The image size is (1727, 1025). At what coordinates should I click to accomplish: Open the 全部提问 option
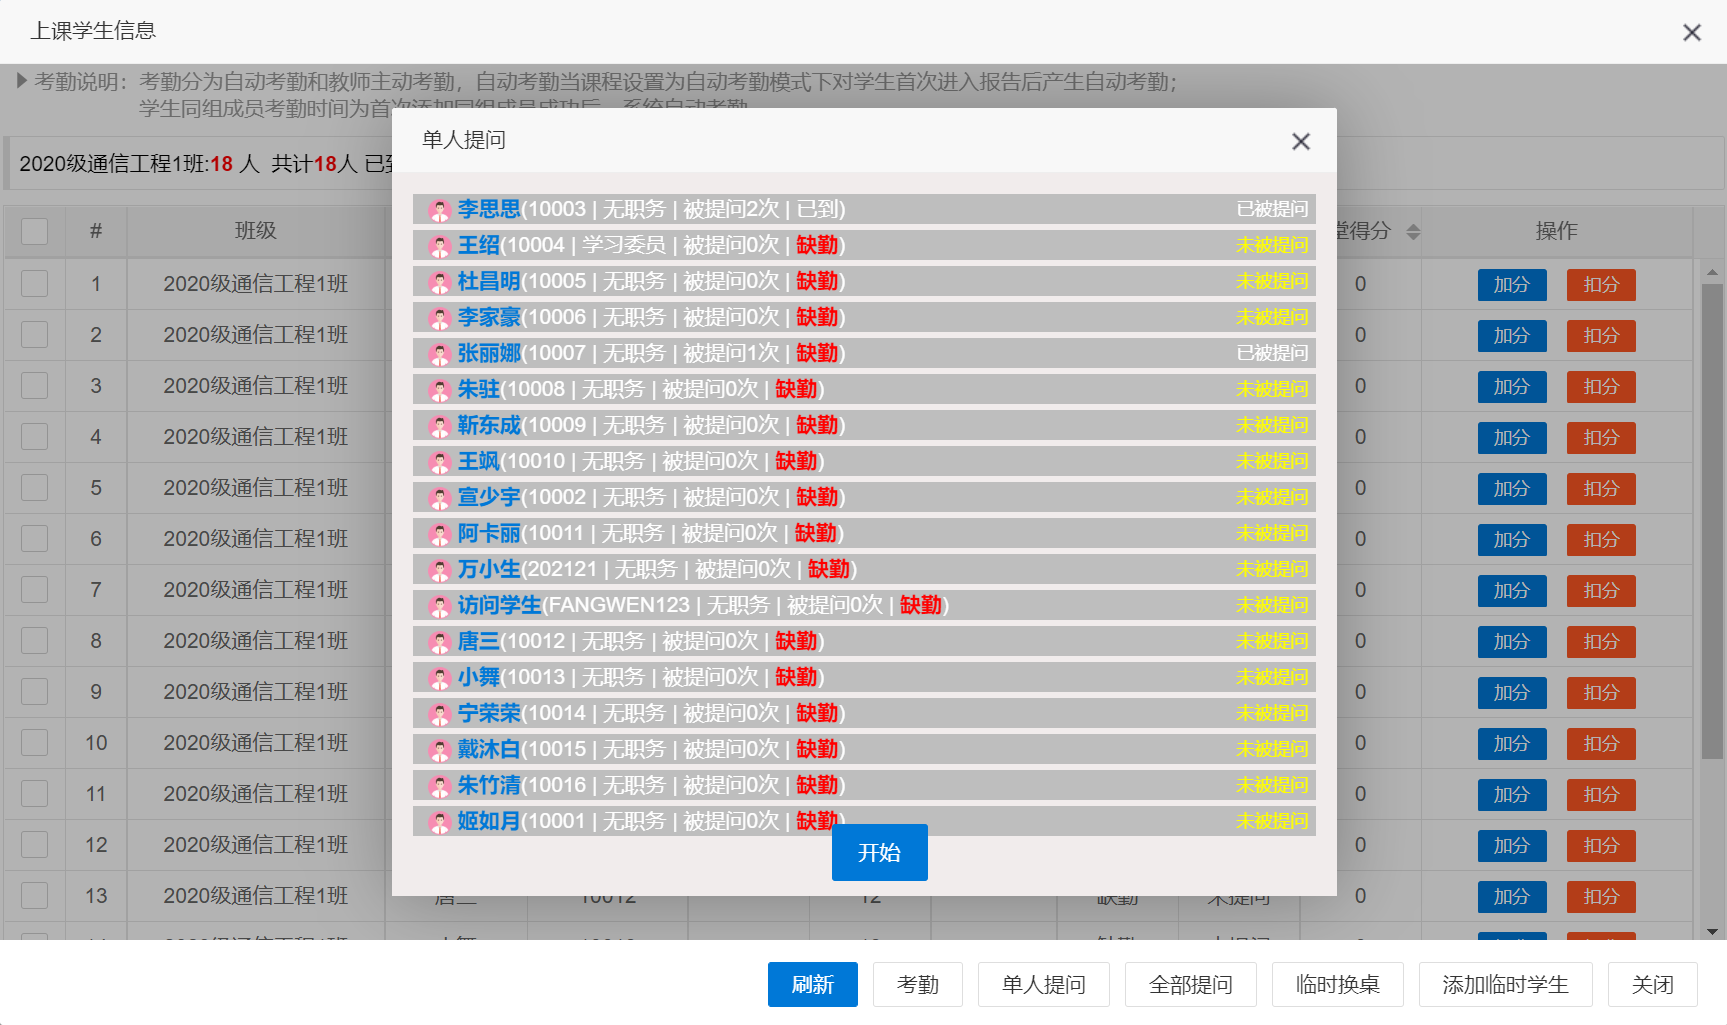[1190, 984]
